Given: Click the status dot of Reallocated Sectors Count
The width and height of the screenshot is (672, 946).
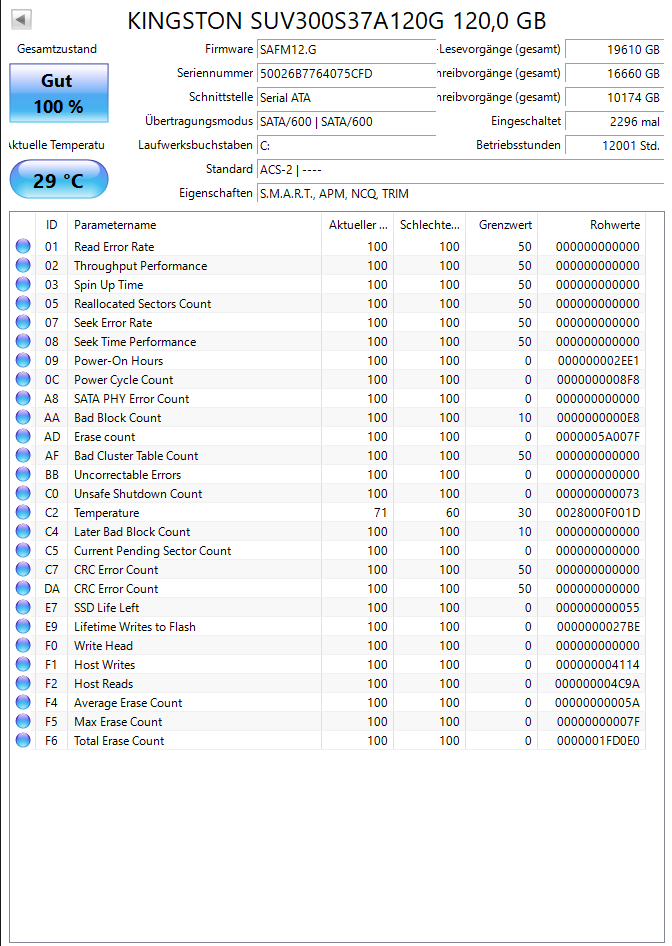Looking at the screenshot, I should coord(23,303).
